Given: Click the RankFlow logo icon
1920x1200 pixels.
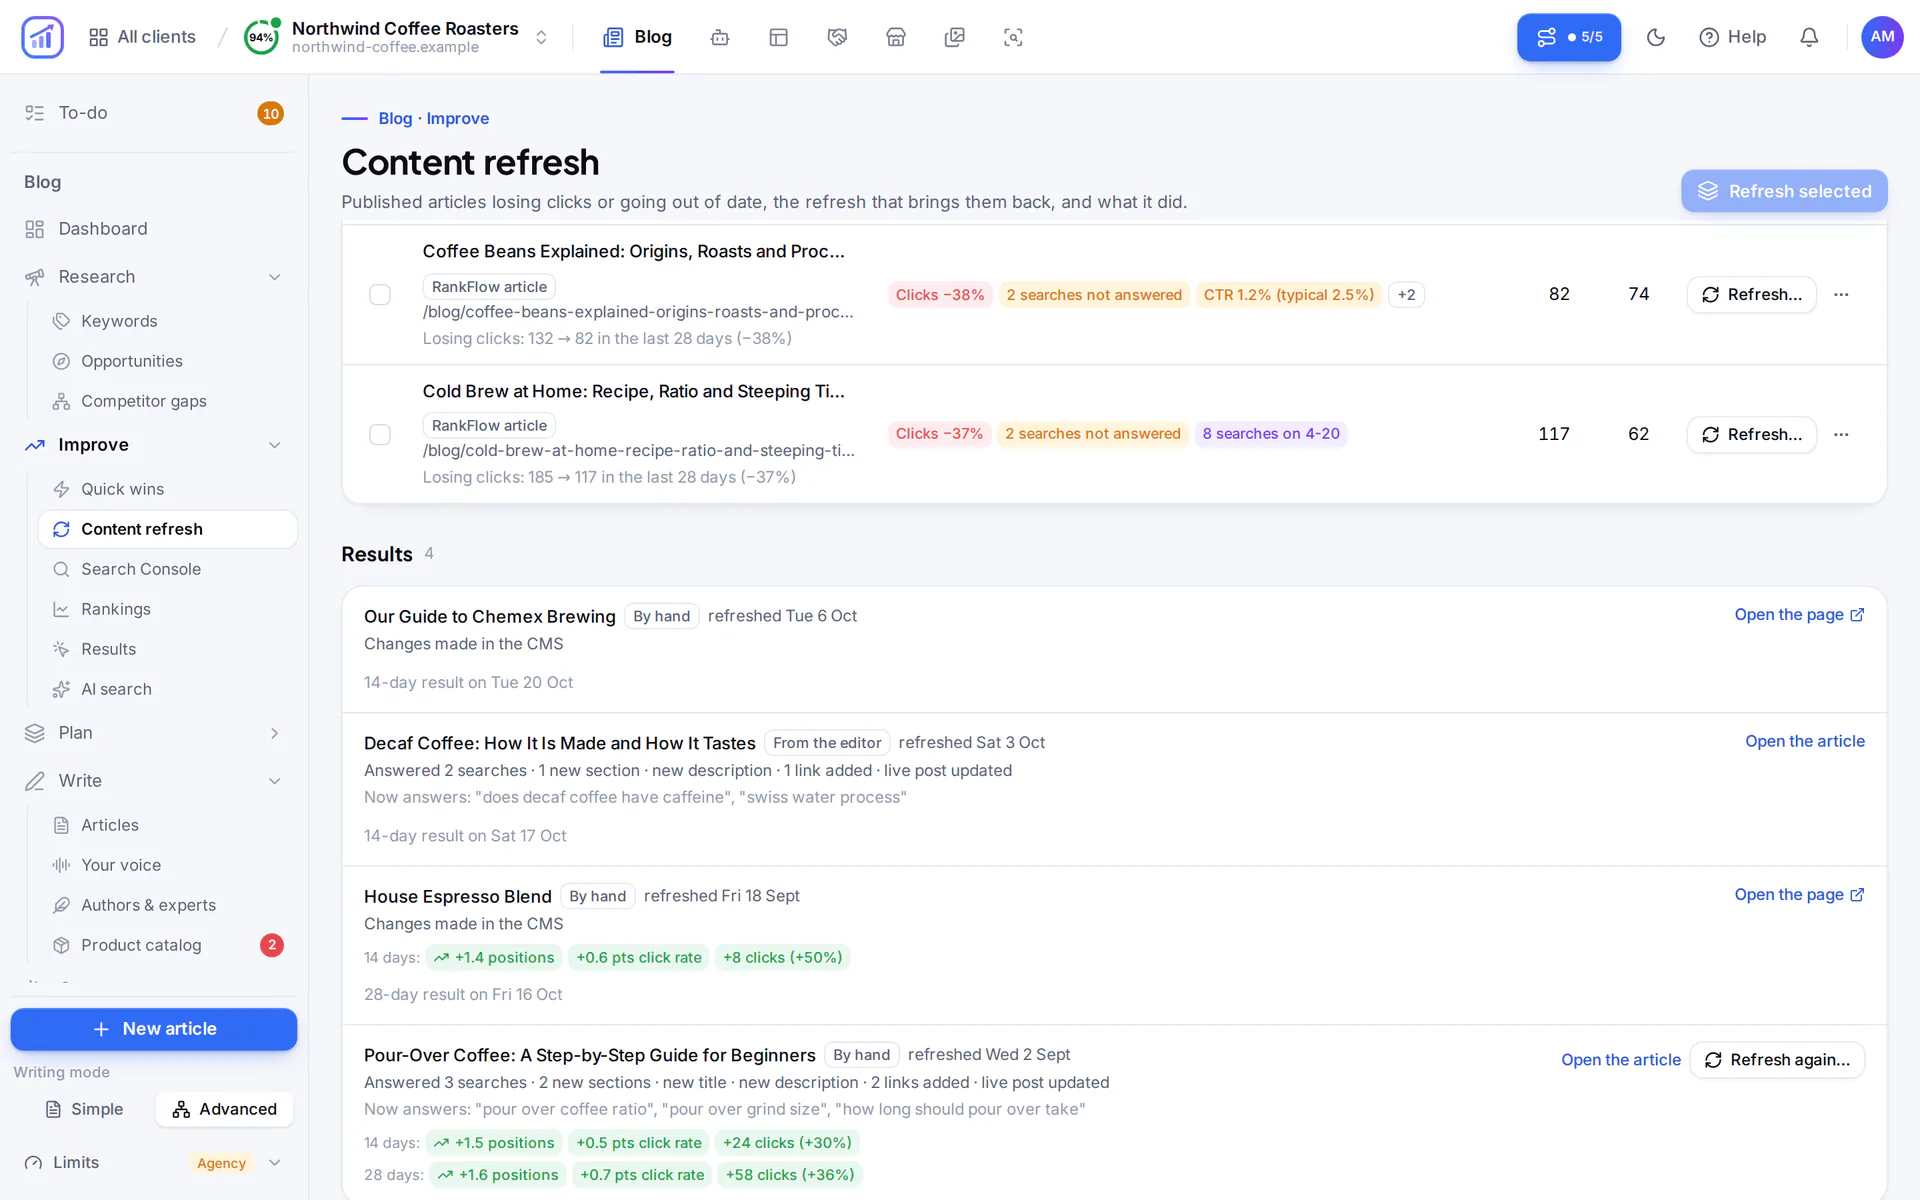Looking at the screenshot, I should pyautogui.click(x=42, y=37).
